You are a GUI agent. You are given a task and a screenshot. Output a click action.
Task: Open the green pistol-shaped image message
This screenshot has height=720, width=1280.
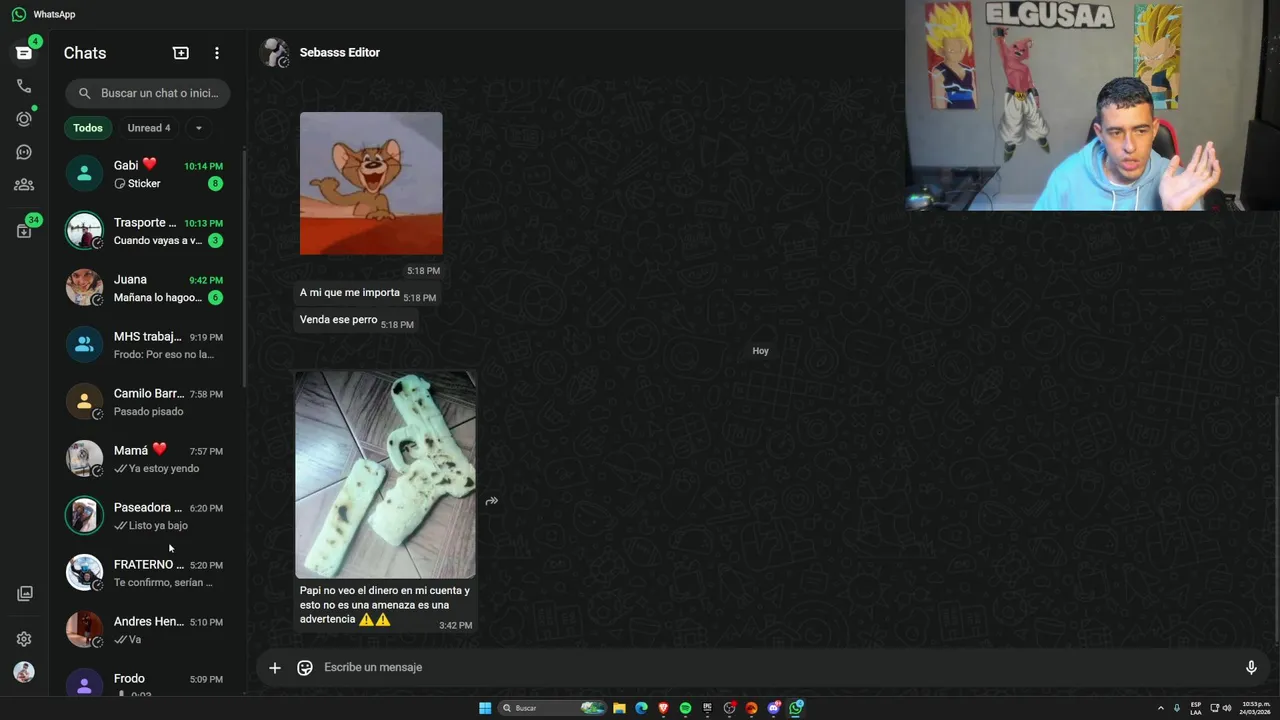click(385, 475)
